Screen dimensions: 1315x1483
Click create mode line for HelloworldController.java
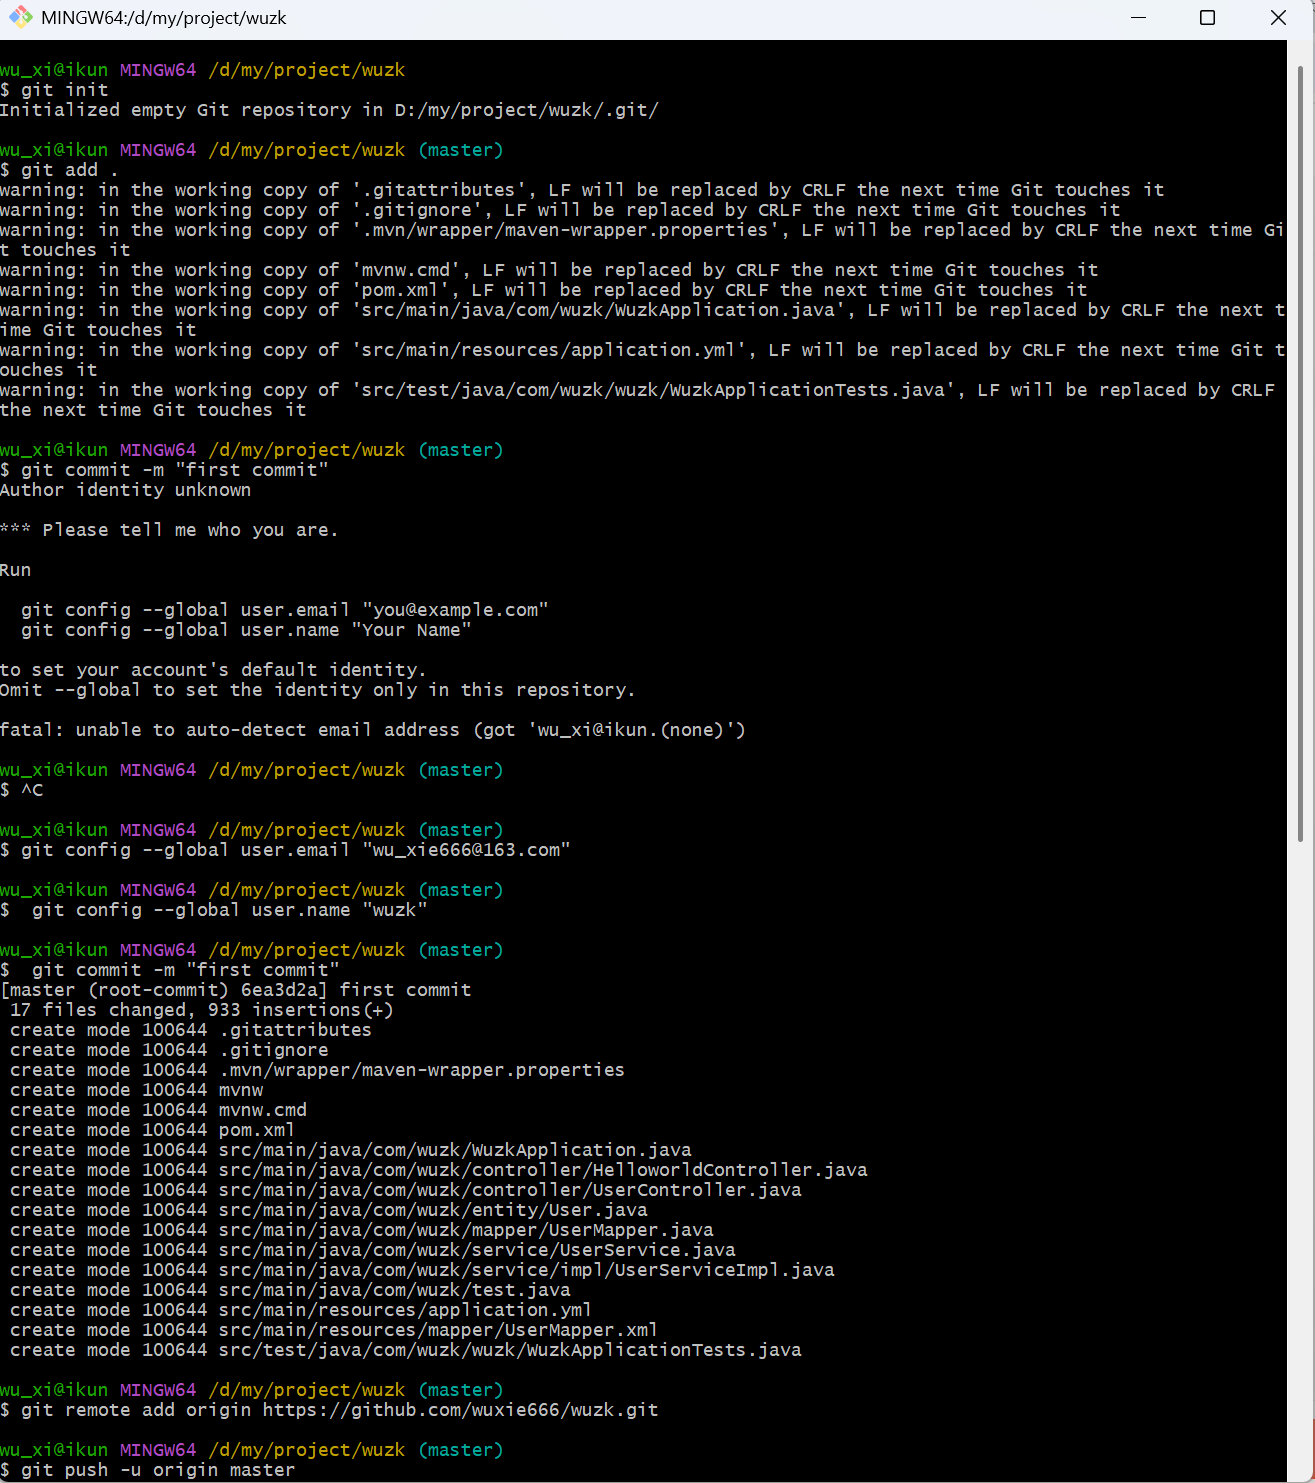[x=439, y=1170]
